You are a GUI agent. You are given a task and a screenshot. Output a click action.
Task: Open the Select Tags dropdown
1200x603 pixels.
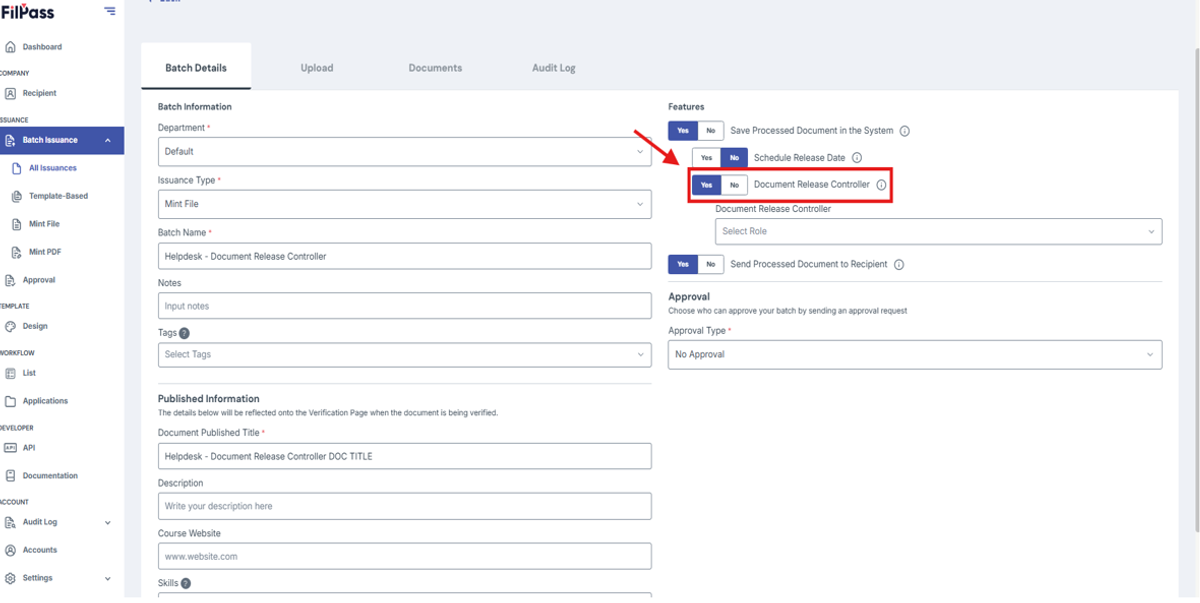click(x=404, y=354)
